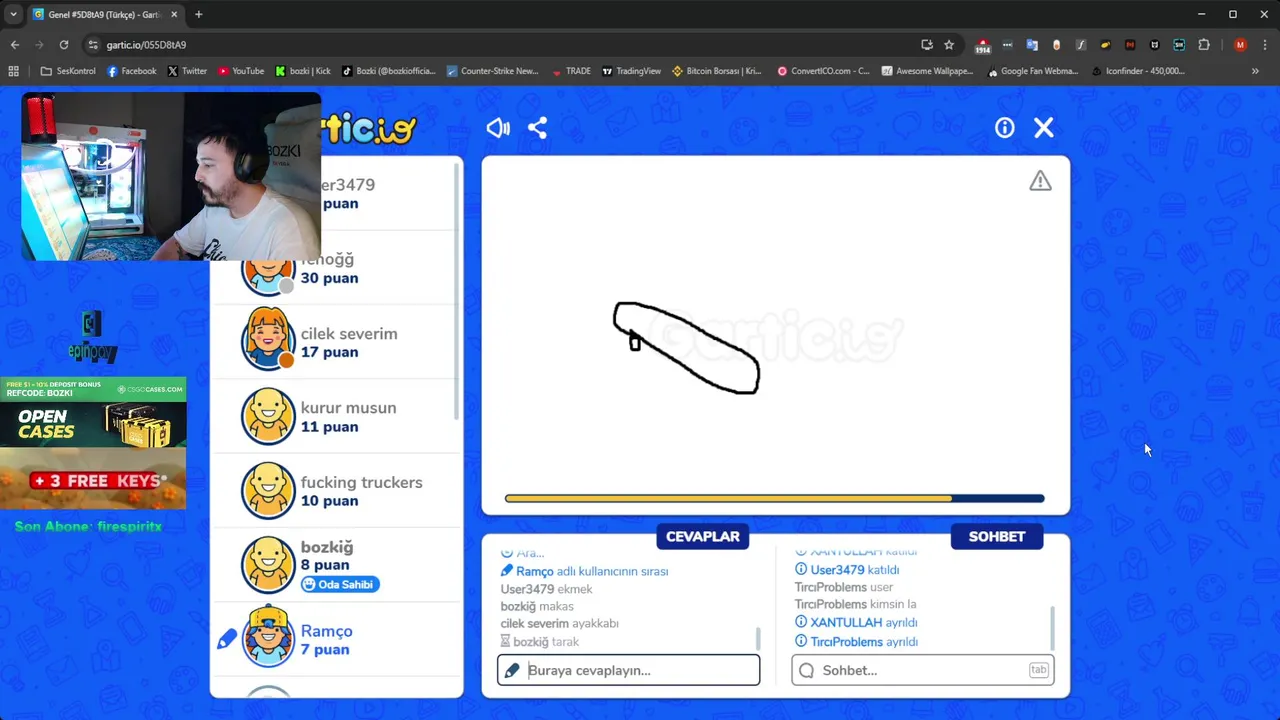Switch to SOHBET chat tab
1280x720 pixels.
997,537
